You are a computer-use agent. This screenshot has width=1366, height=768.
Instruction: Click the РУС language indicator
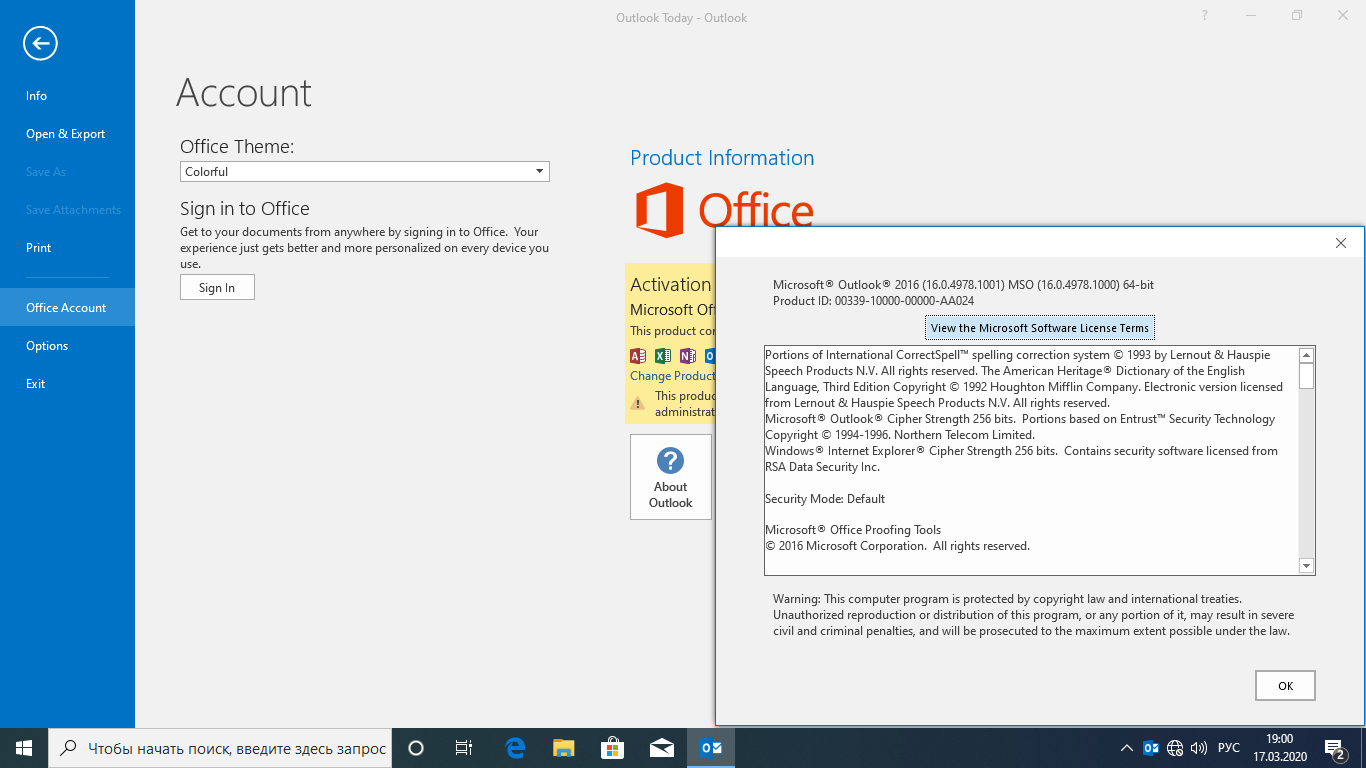point(1229,748)
